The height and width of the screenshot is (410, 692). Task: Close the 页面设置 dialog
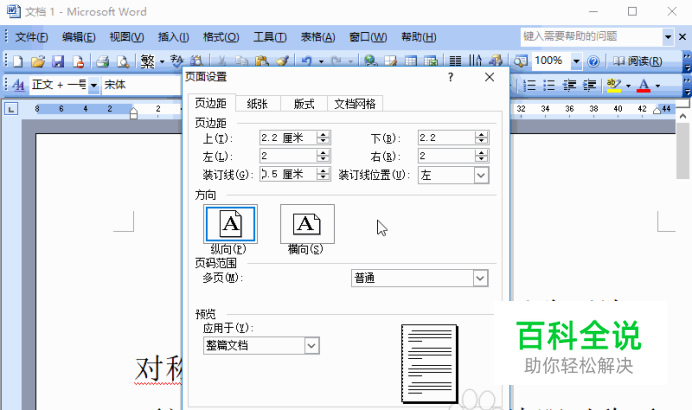[489, 77]
